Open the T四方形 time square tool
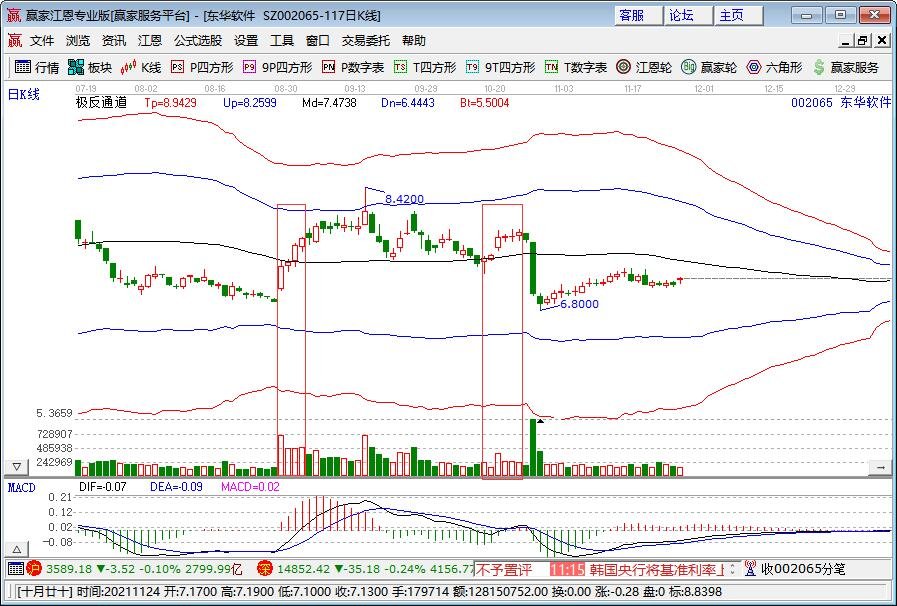Viewport: 897px width, 606px height. coord(425,68)
